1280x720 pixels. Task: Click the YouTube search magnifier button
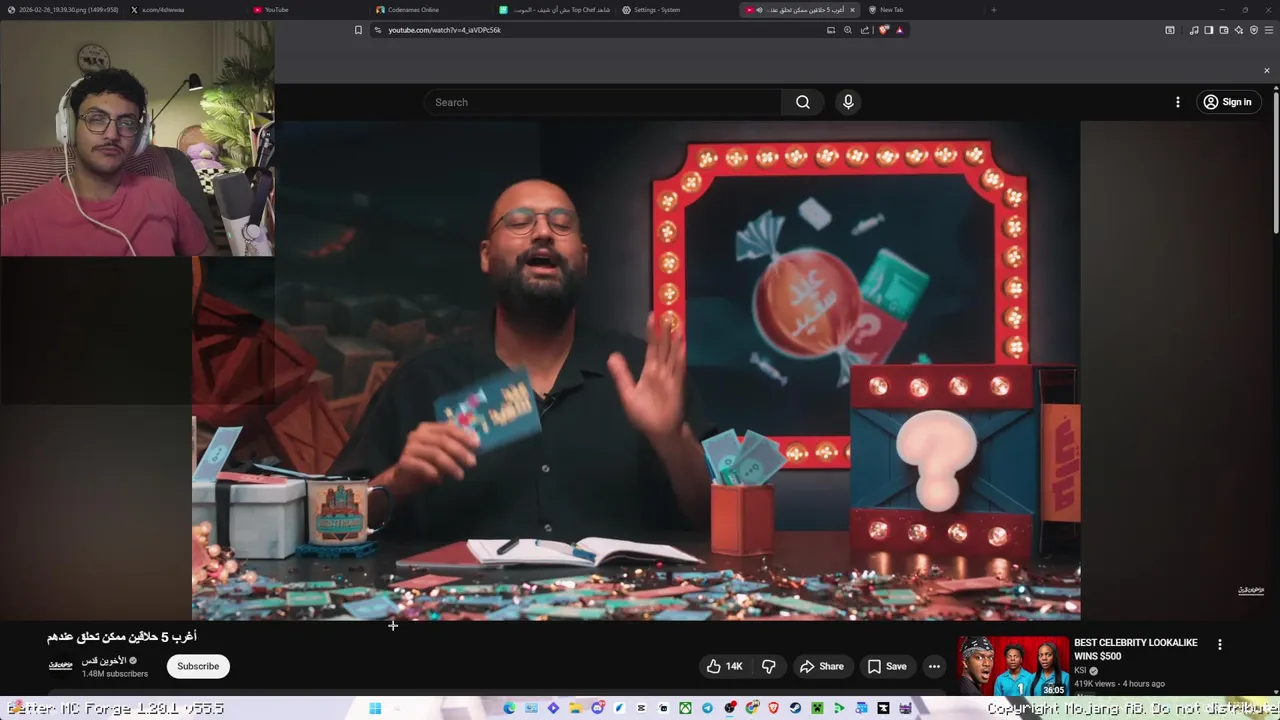point(803,102)
